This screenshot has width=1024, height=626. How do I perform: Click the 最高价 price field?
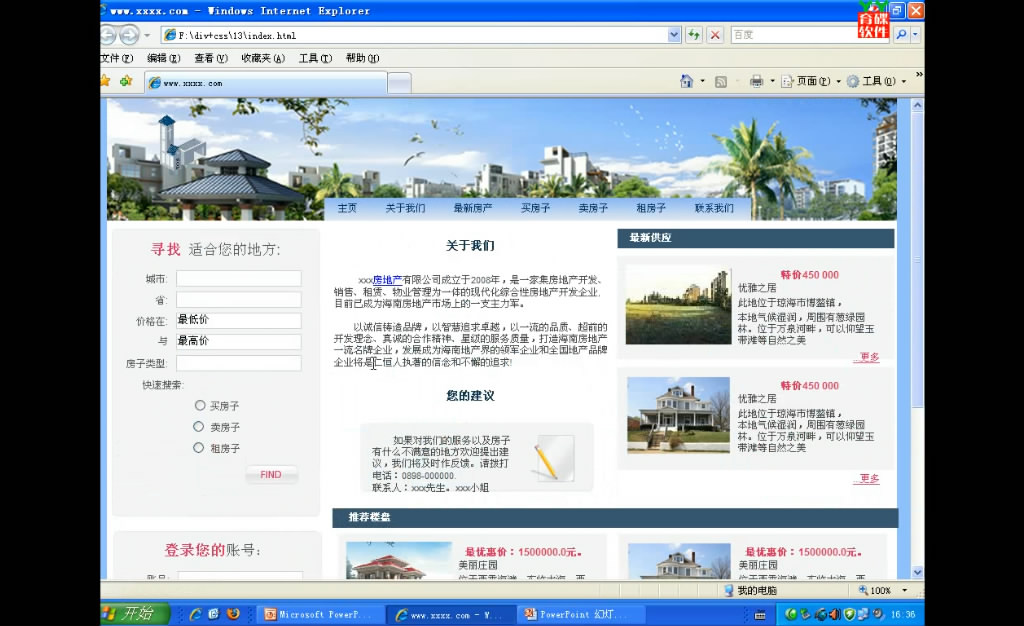[x=238, y=341]
